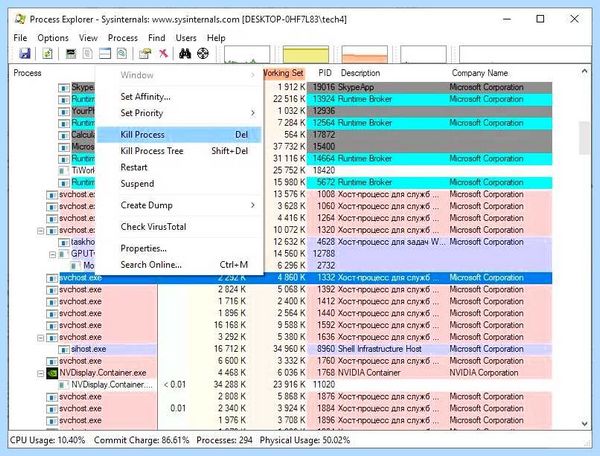Image resolution: width=600 pixels, height=456 pixels.
Task: Open the Help menu
Action: point(216,38)
